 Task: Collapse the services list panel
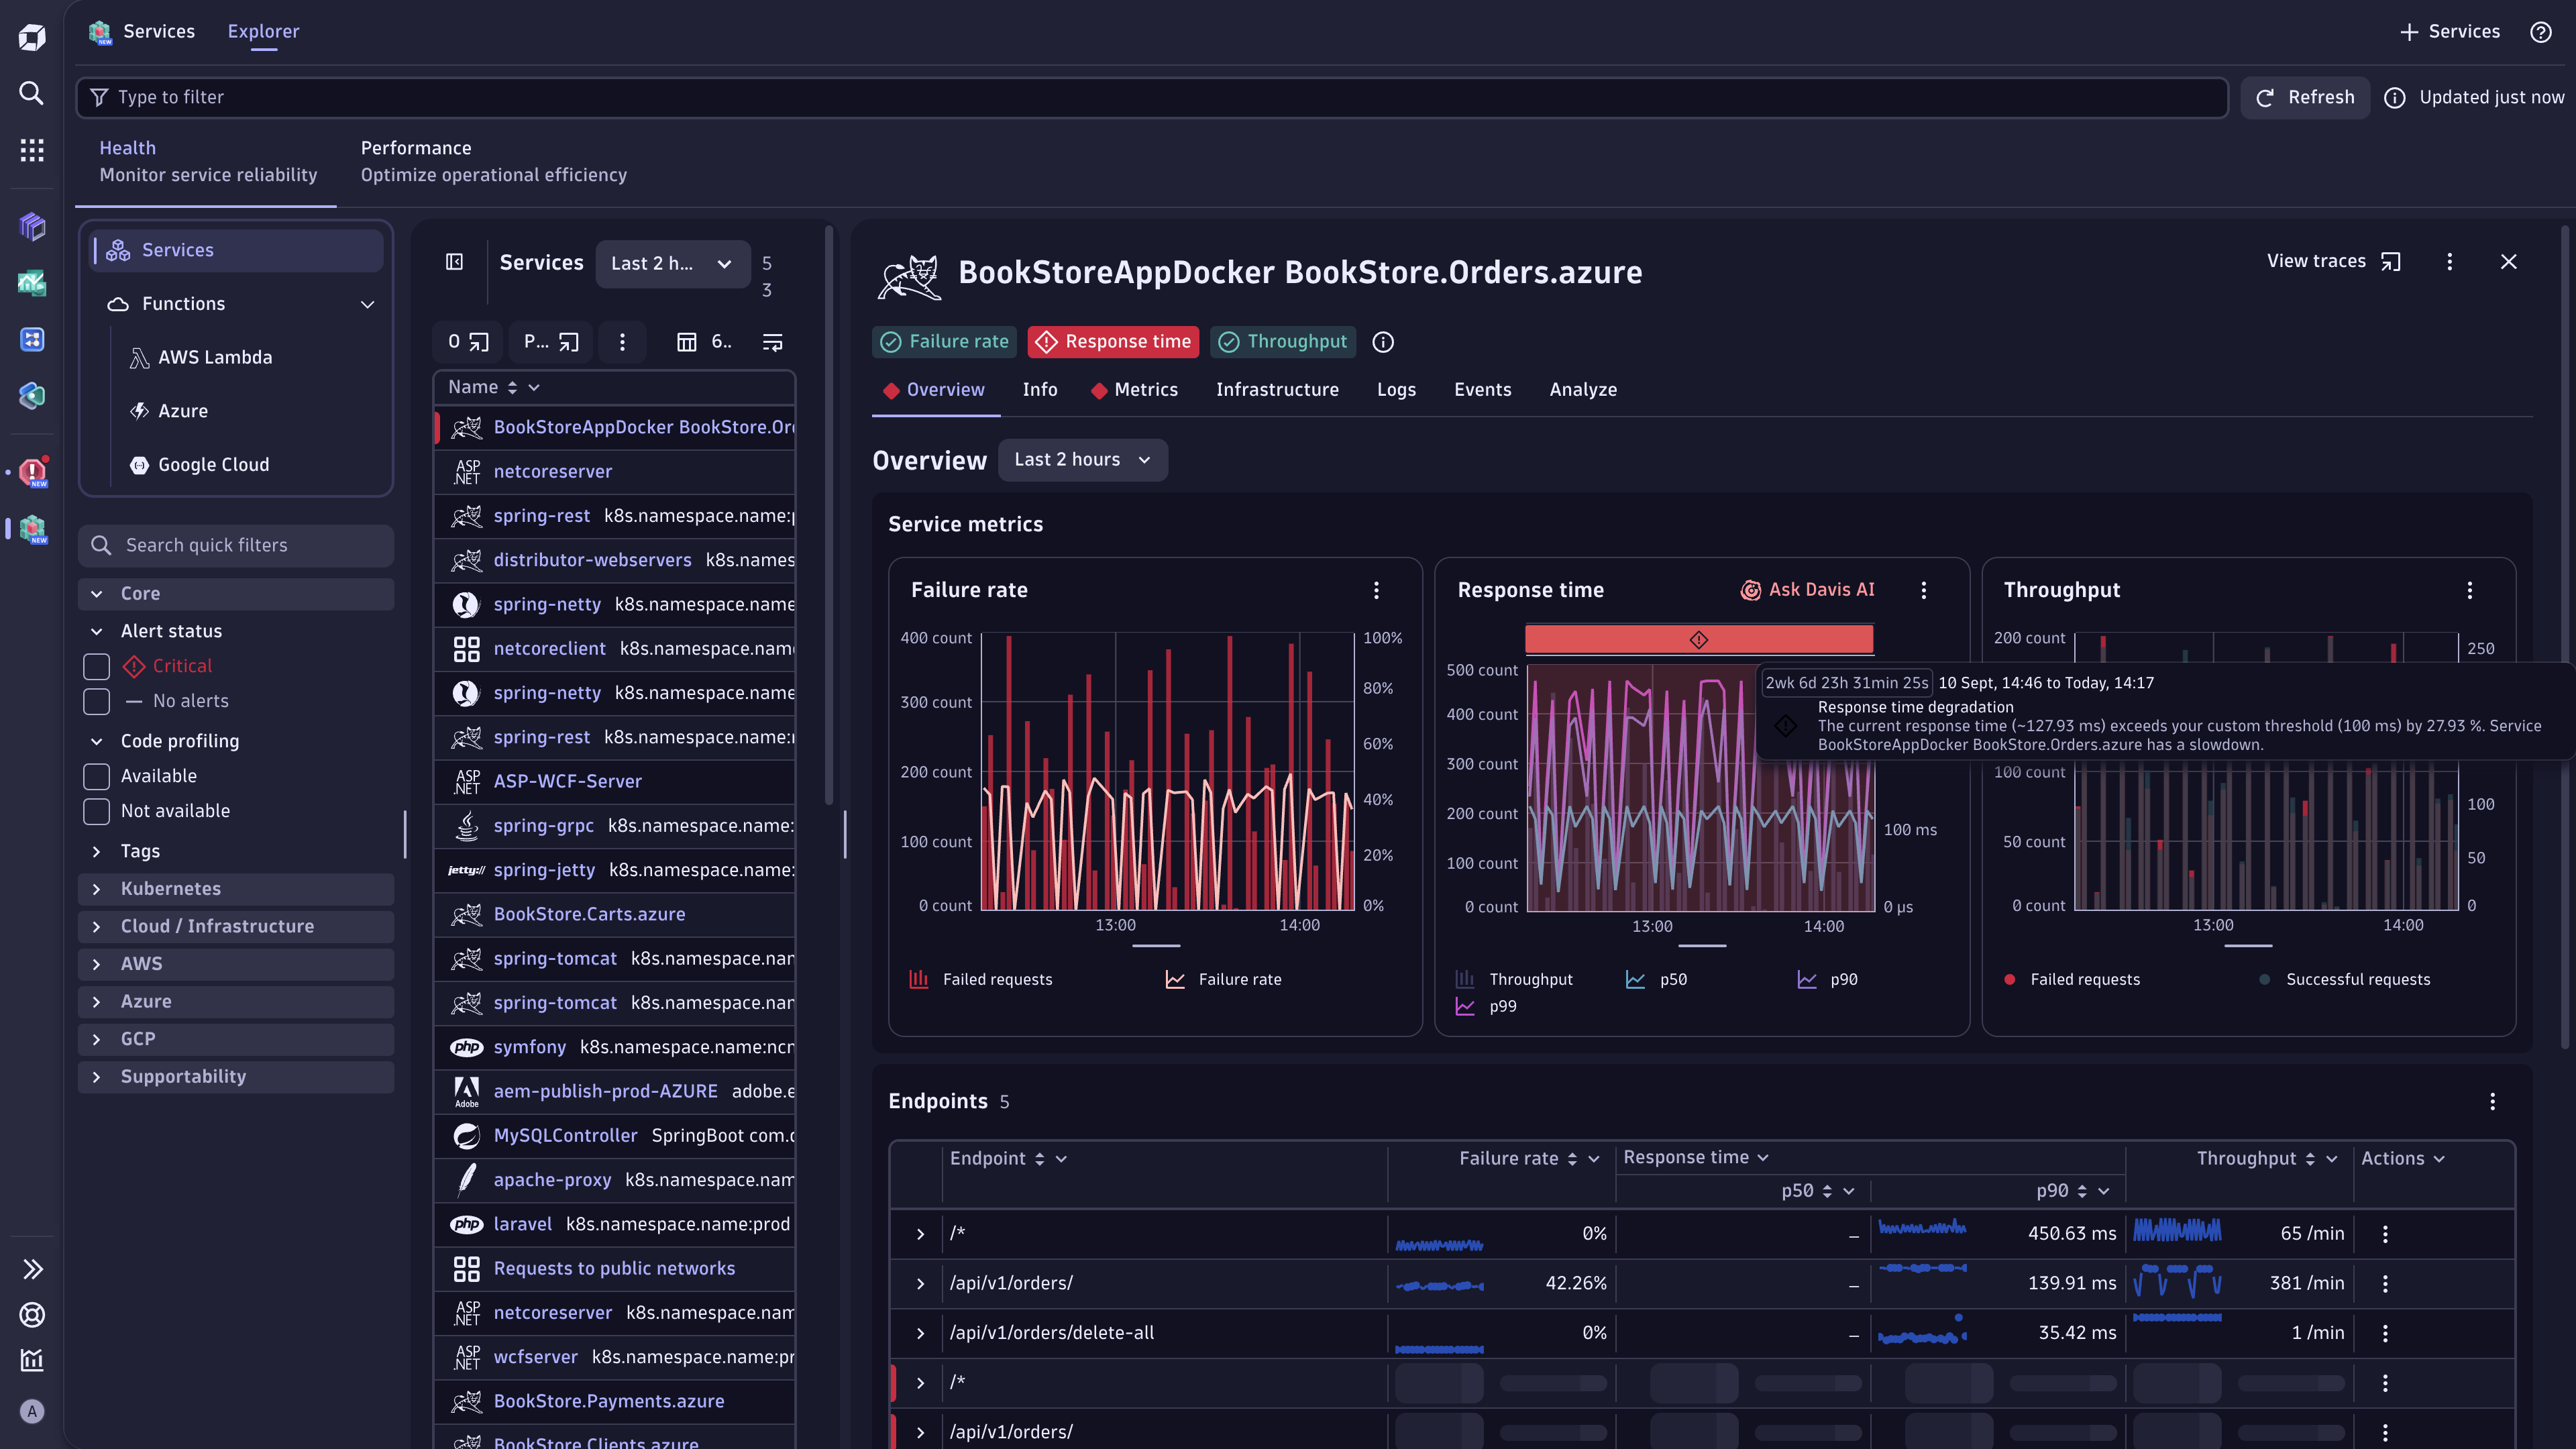click(x=454, y=262)
